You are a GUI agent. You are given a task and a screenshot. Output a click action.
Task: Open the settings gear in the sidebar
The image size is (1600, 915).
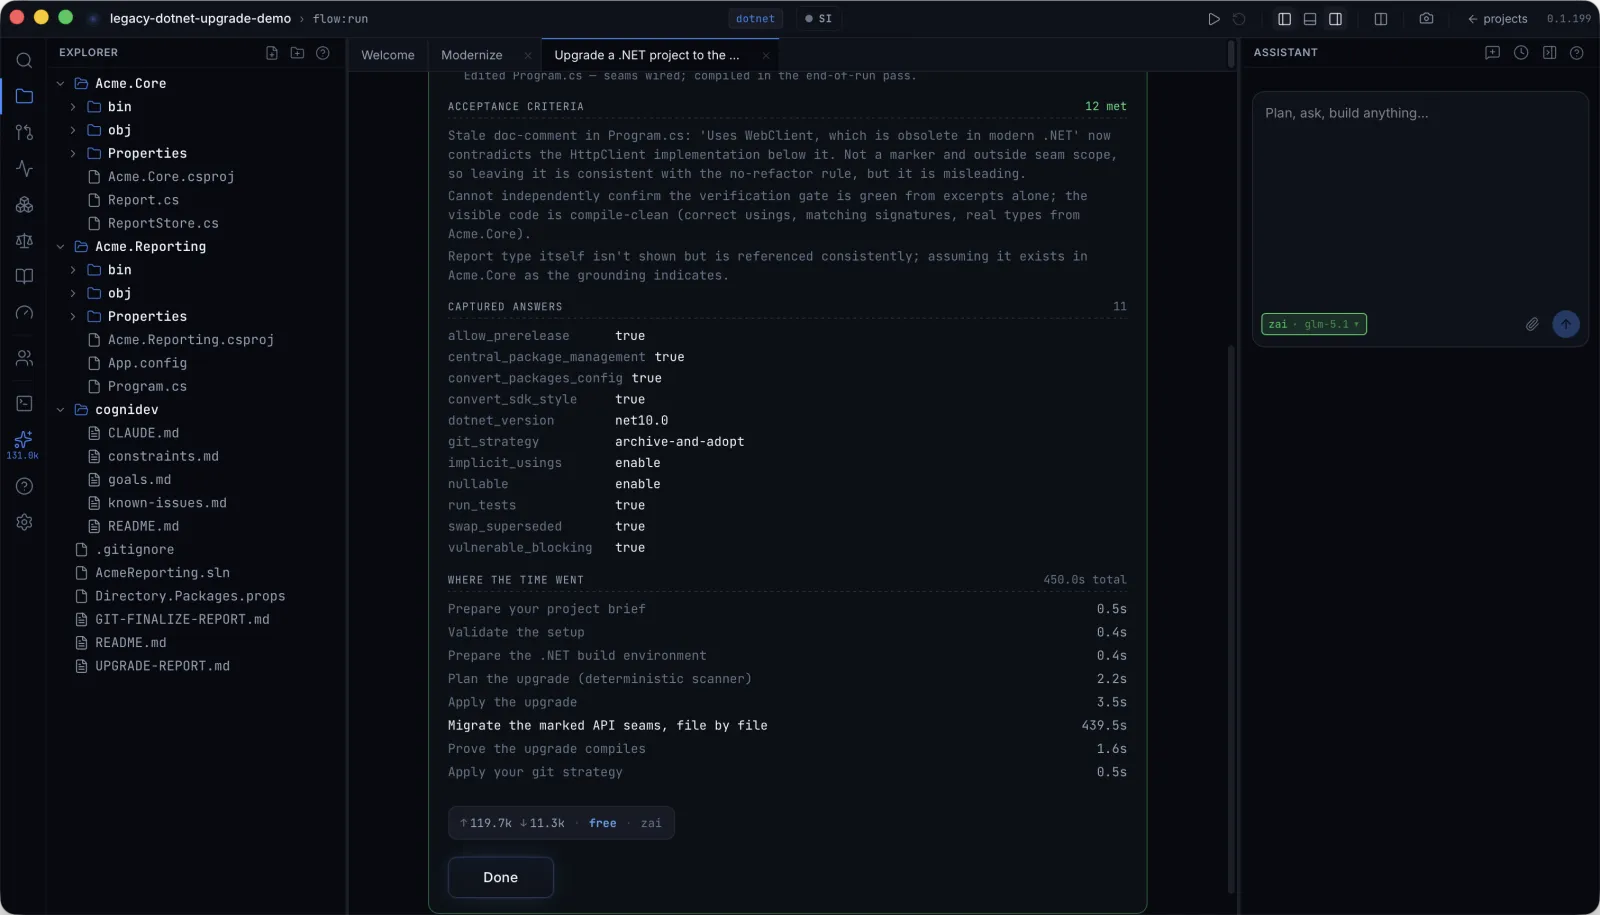coord(24,522)
